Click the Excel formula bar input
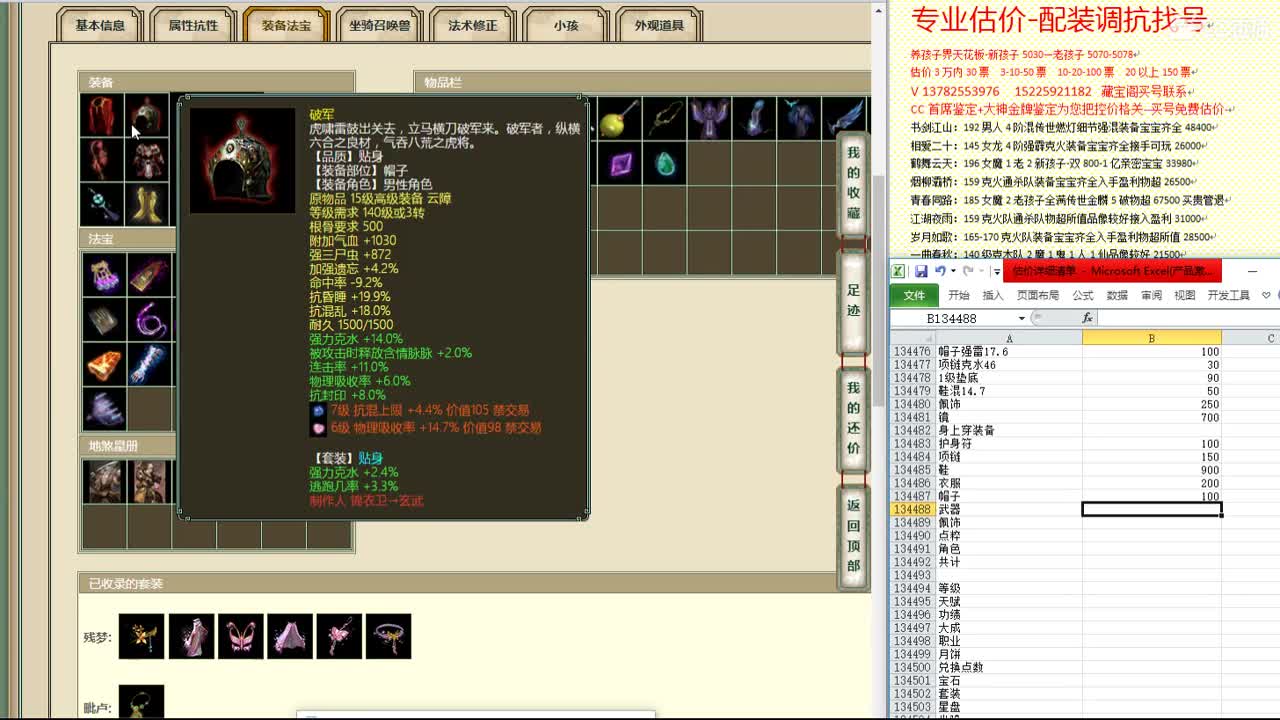This screenshot has width=1280, height=720. point(1187,318)
